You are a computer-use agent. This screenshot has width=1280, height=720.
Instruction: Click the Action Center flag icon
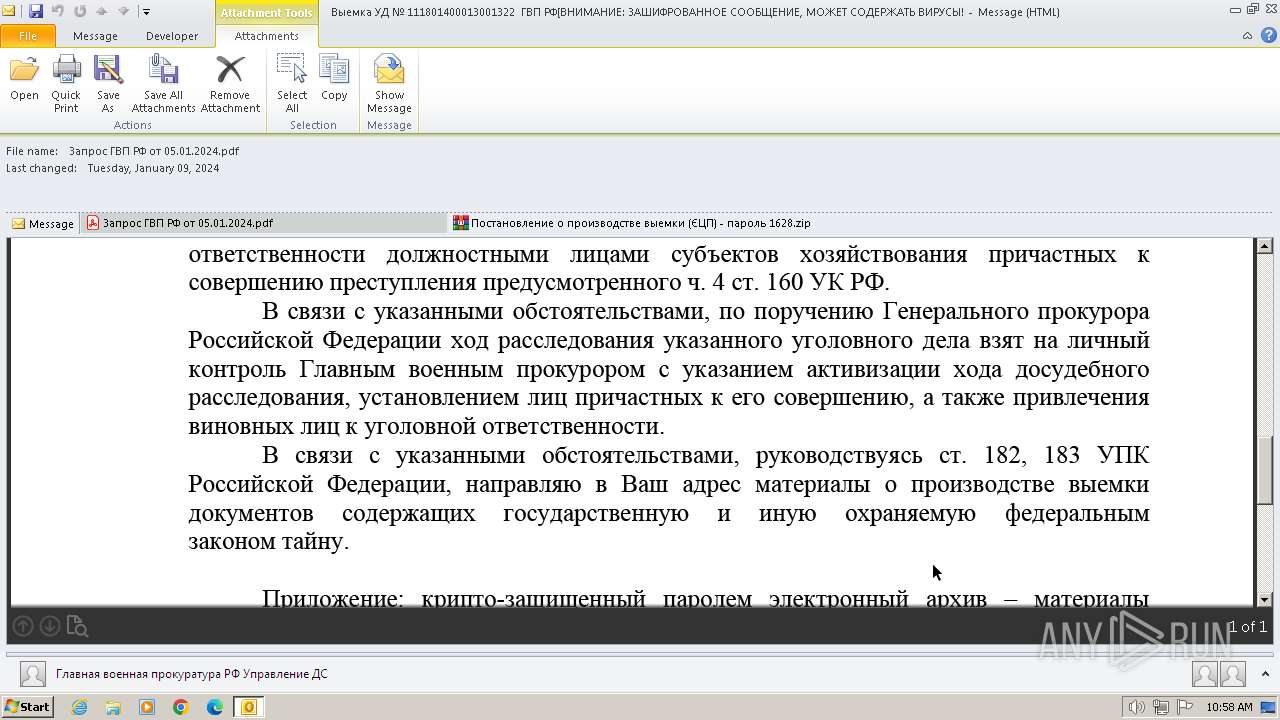[1185, 707]
